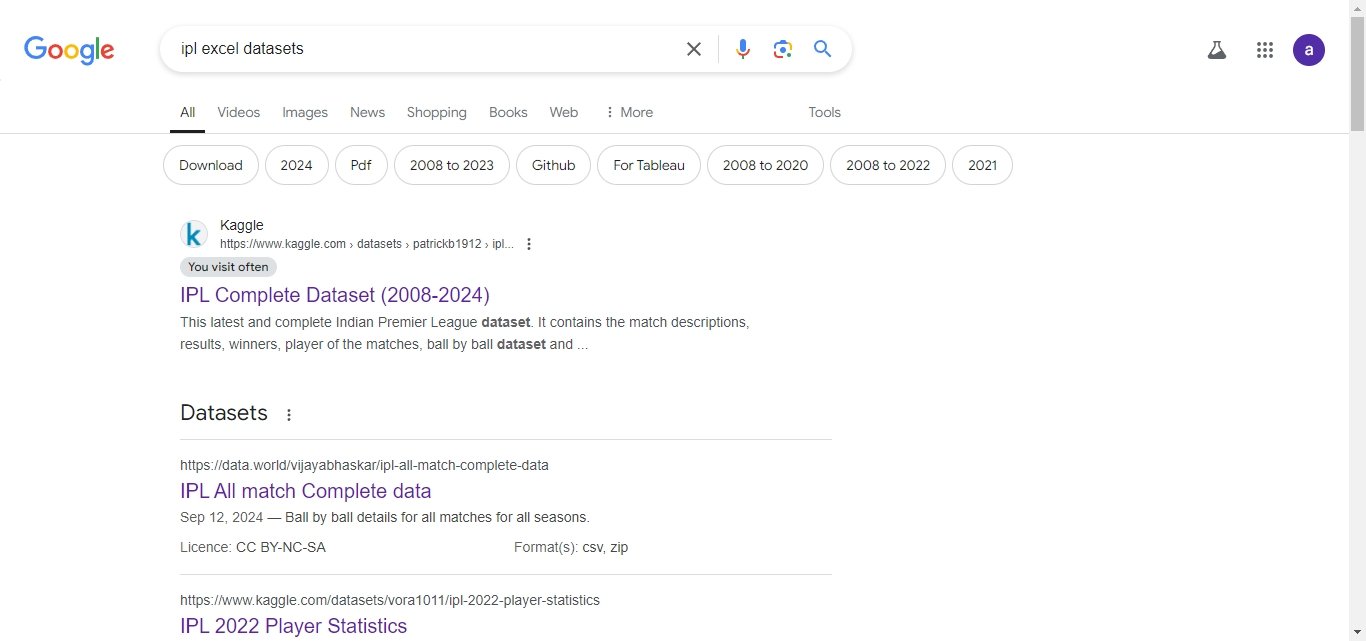The width and height of the screenshot is (1366, 641).
Task: Open more options for Kaggle result
Action: click(529, 244)
